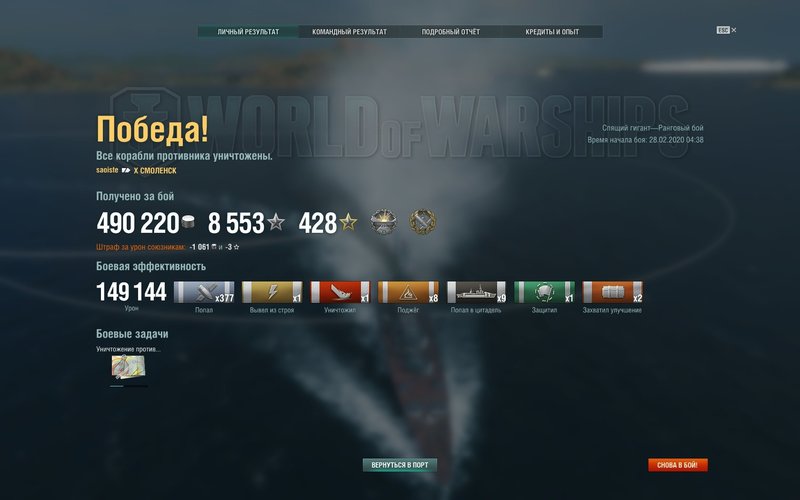
Task: Open the Личный результат tab
Action: 248,32
